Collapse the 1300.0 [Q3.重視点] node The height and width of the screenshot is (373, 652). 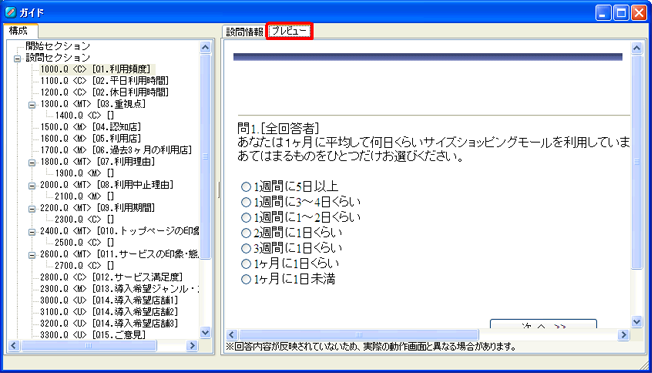pos(32,105)
